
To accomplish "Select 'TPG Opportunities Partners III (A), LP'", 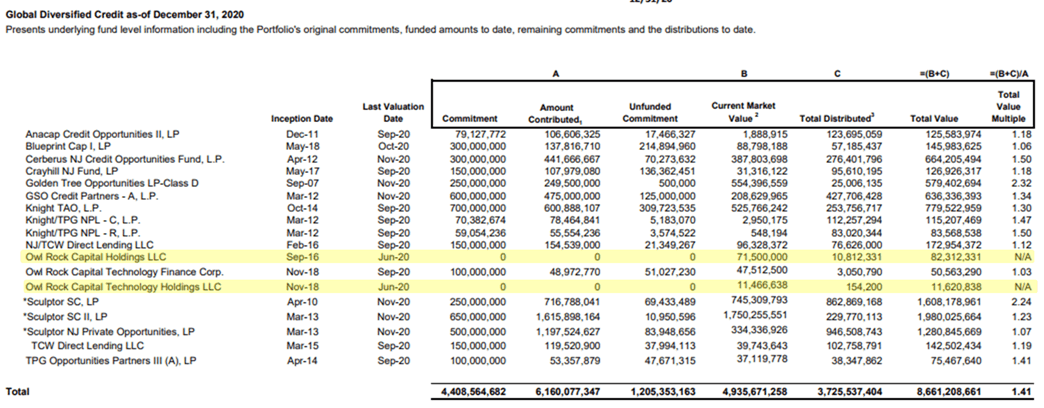I will tap(112, 361).
